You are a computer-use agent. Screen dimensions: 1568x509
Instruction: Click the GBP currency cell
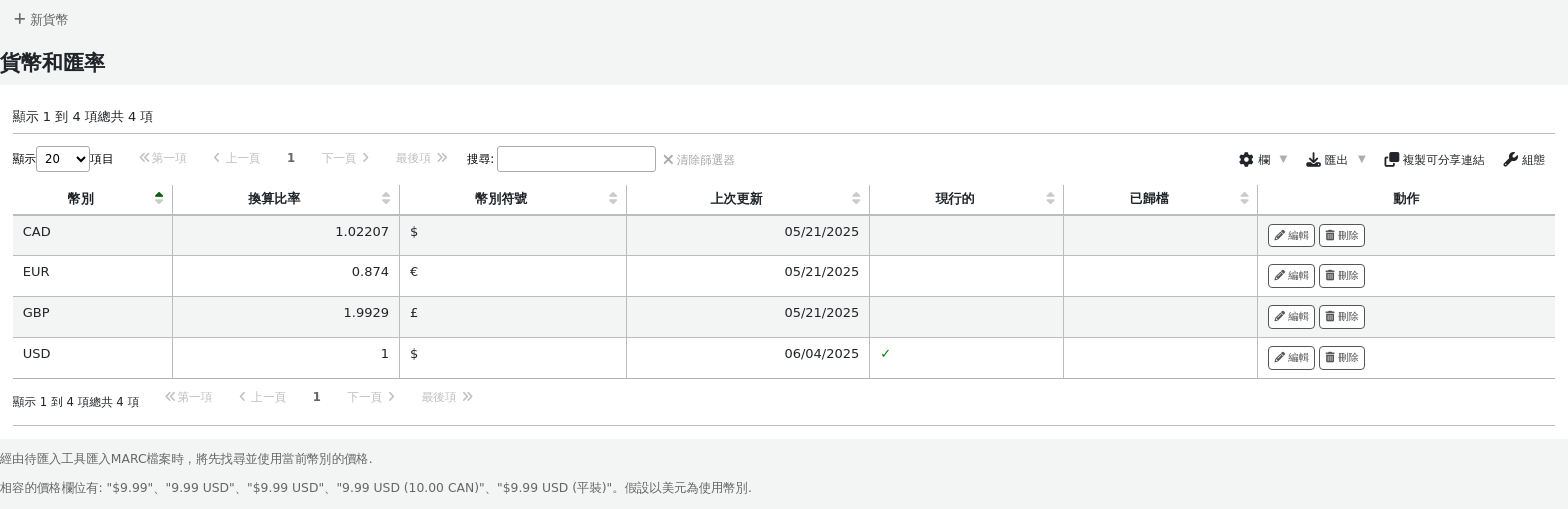(x=92, y=316)
